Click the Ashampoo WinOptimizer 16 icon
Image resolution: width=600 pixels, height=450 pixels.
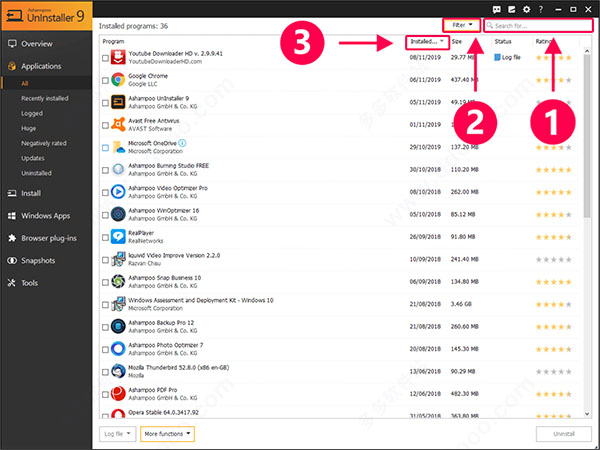pos(118,214)
